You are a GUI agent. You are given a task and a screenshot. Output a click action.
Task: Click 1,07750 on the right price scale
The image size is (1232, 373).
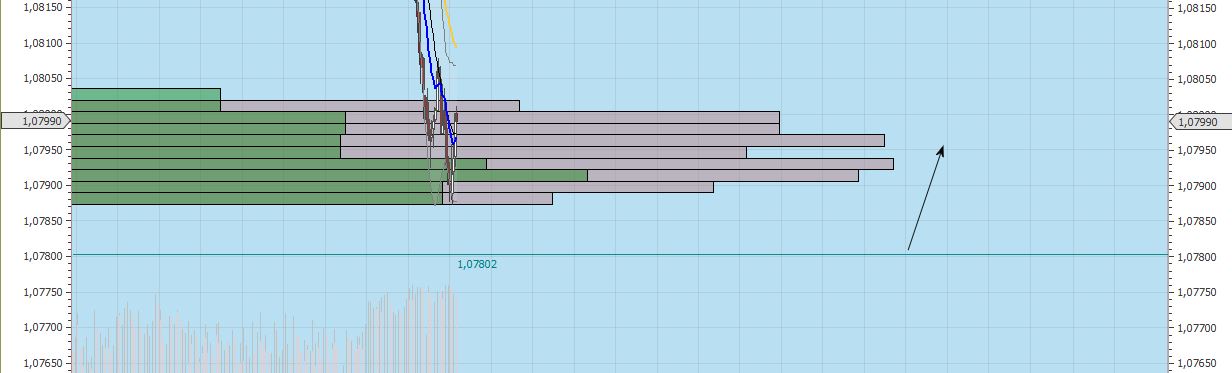1196,292
